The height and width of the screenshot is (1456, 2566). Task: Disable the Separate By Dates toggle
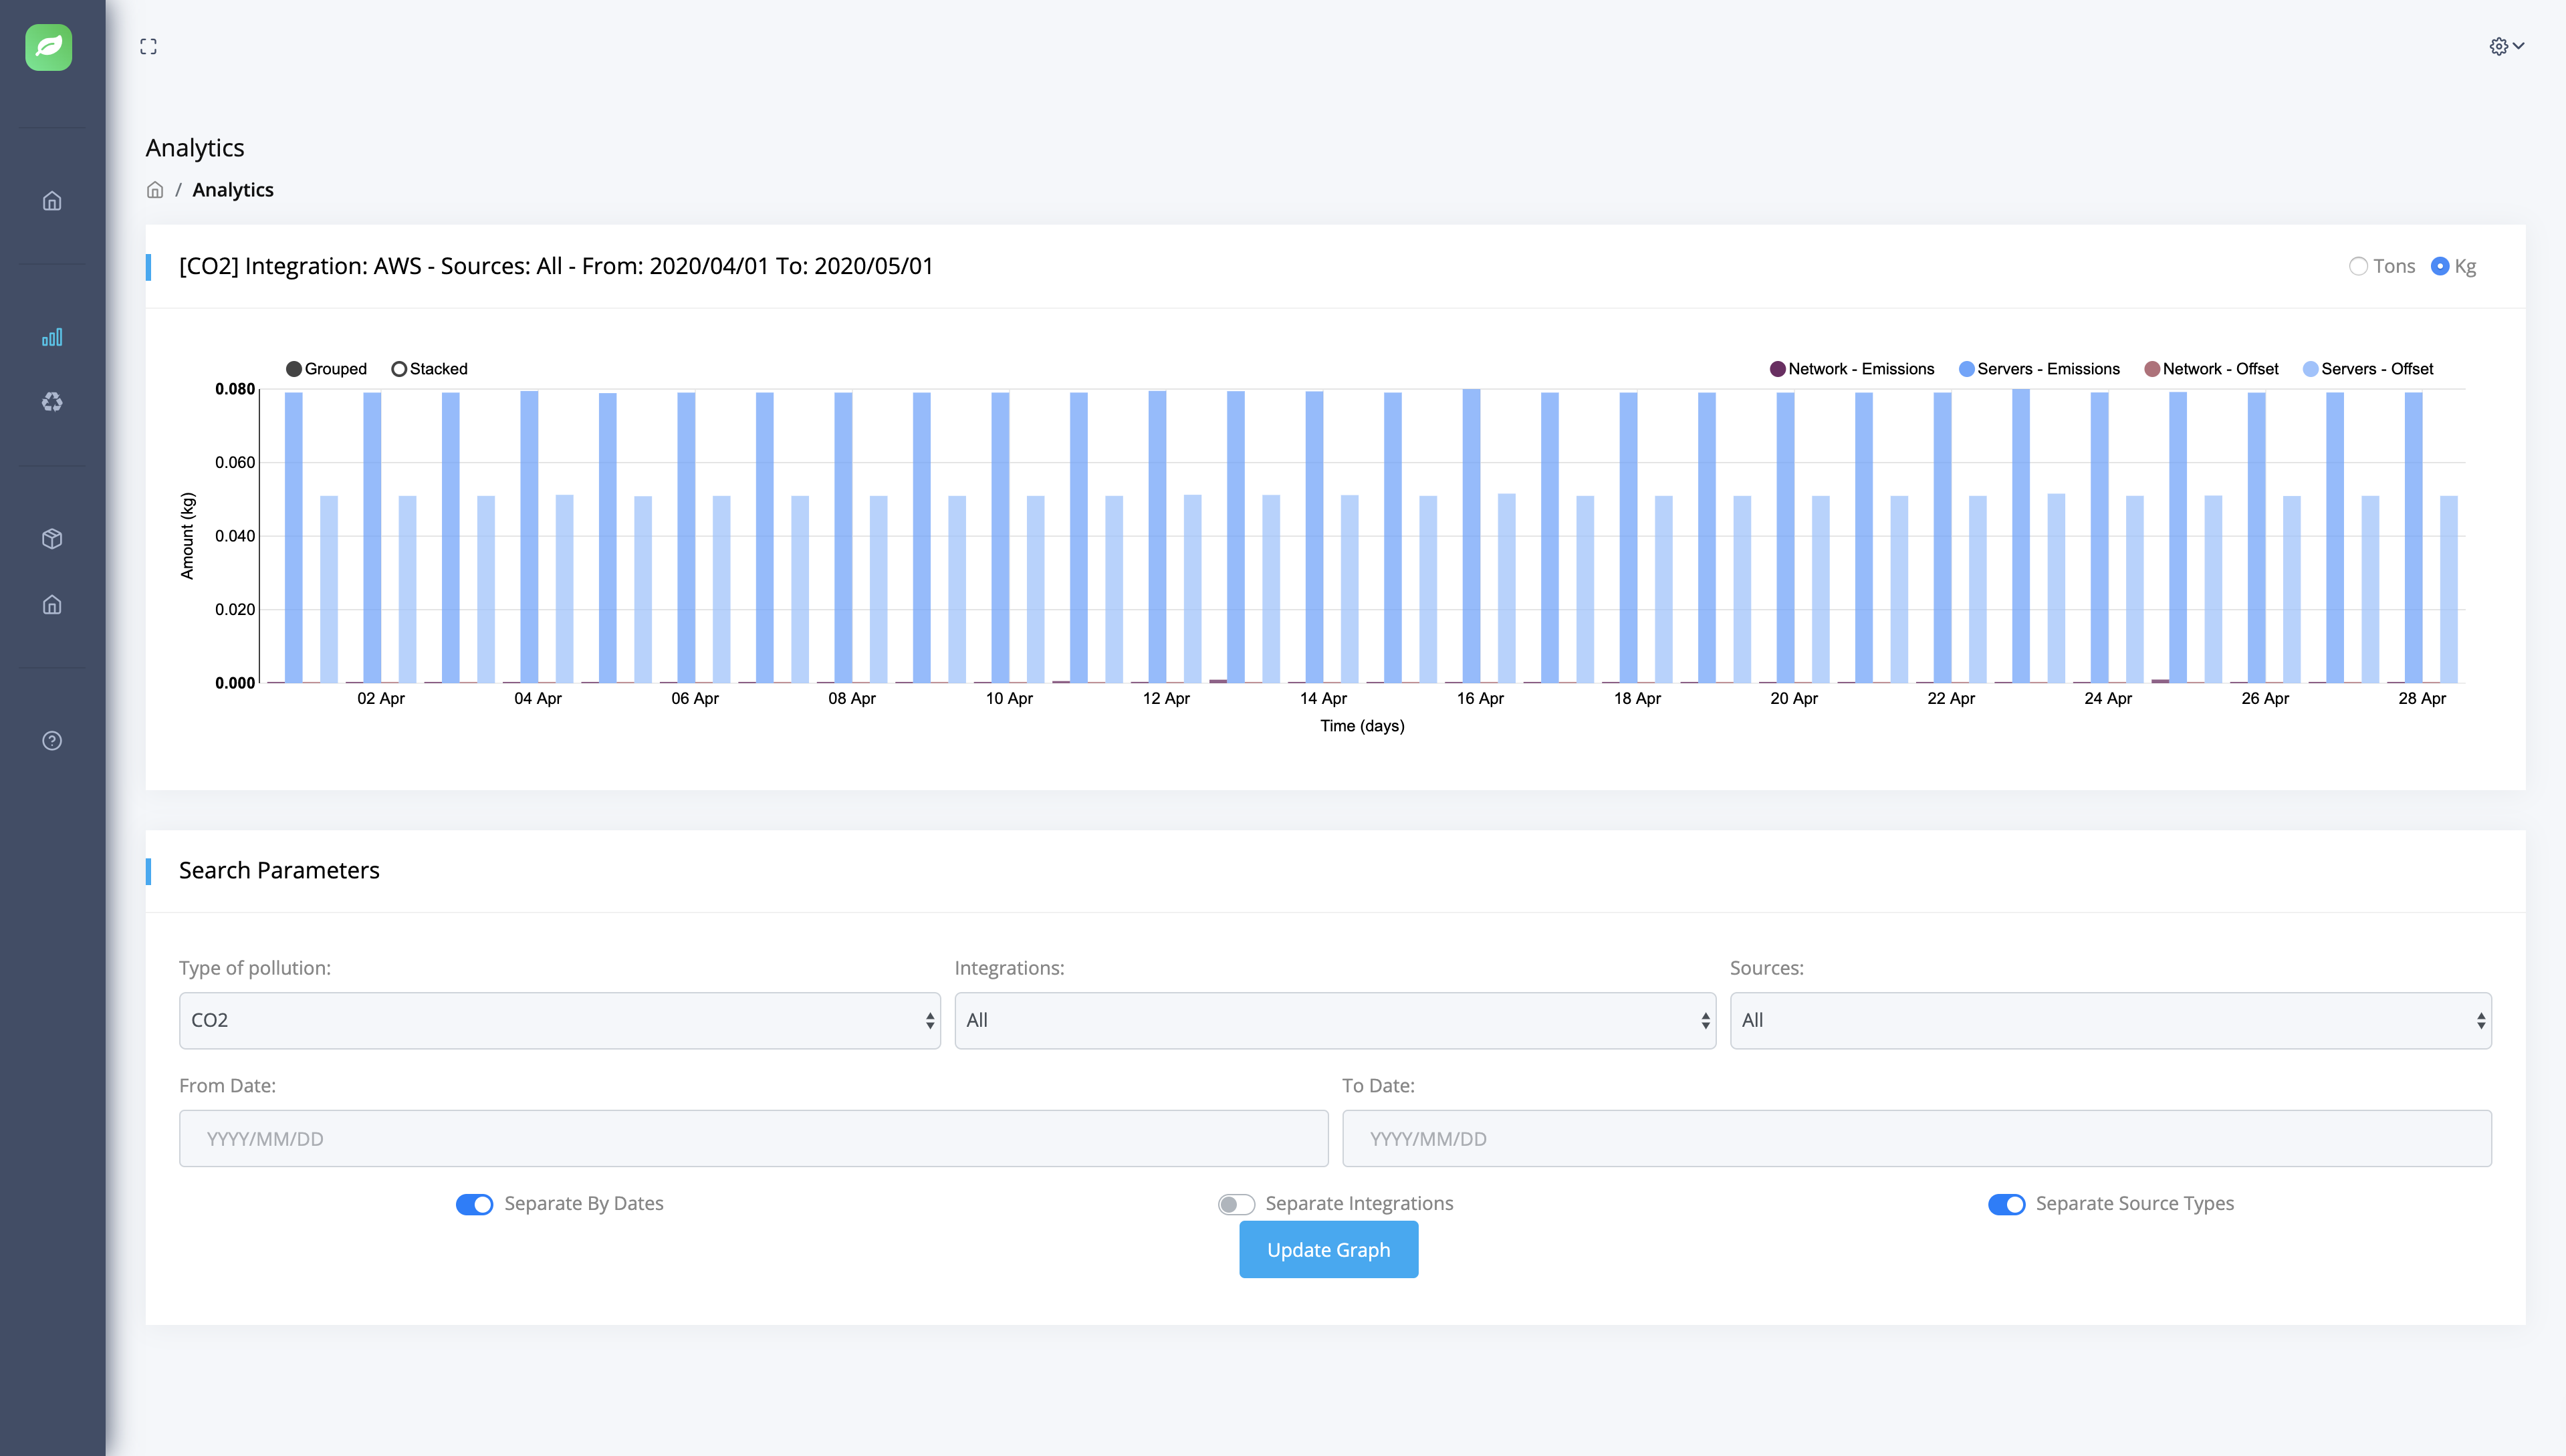pos(474,1204)
